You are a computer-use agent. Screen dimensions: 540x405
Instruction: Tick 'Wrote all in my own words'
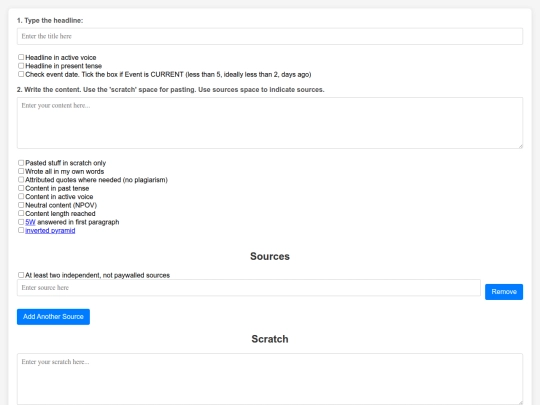point(21,171)
